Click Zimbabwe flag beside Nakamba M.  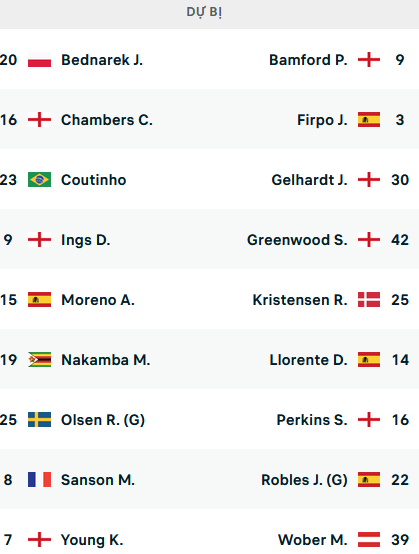point(39,360)
